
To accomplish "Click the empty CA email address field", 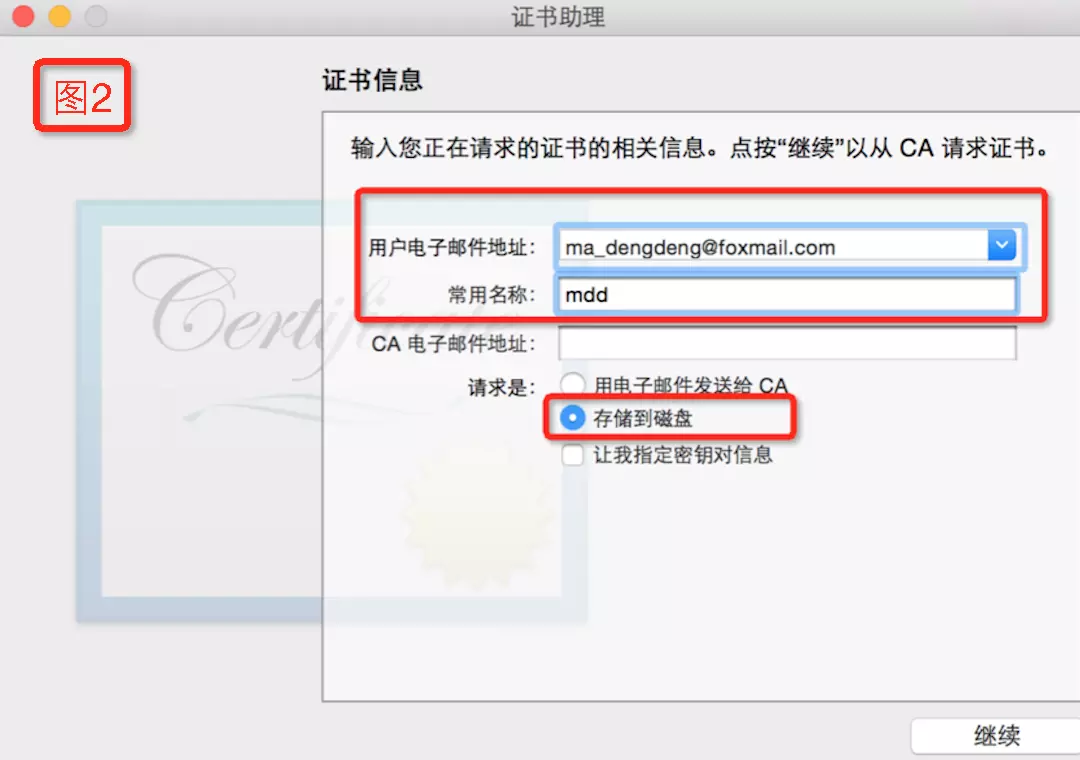I will coord(787,342).
